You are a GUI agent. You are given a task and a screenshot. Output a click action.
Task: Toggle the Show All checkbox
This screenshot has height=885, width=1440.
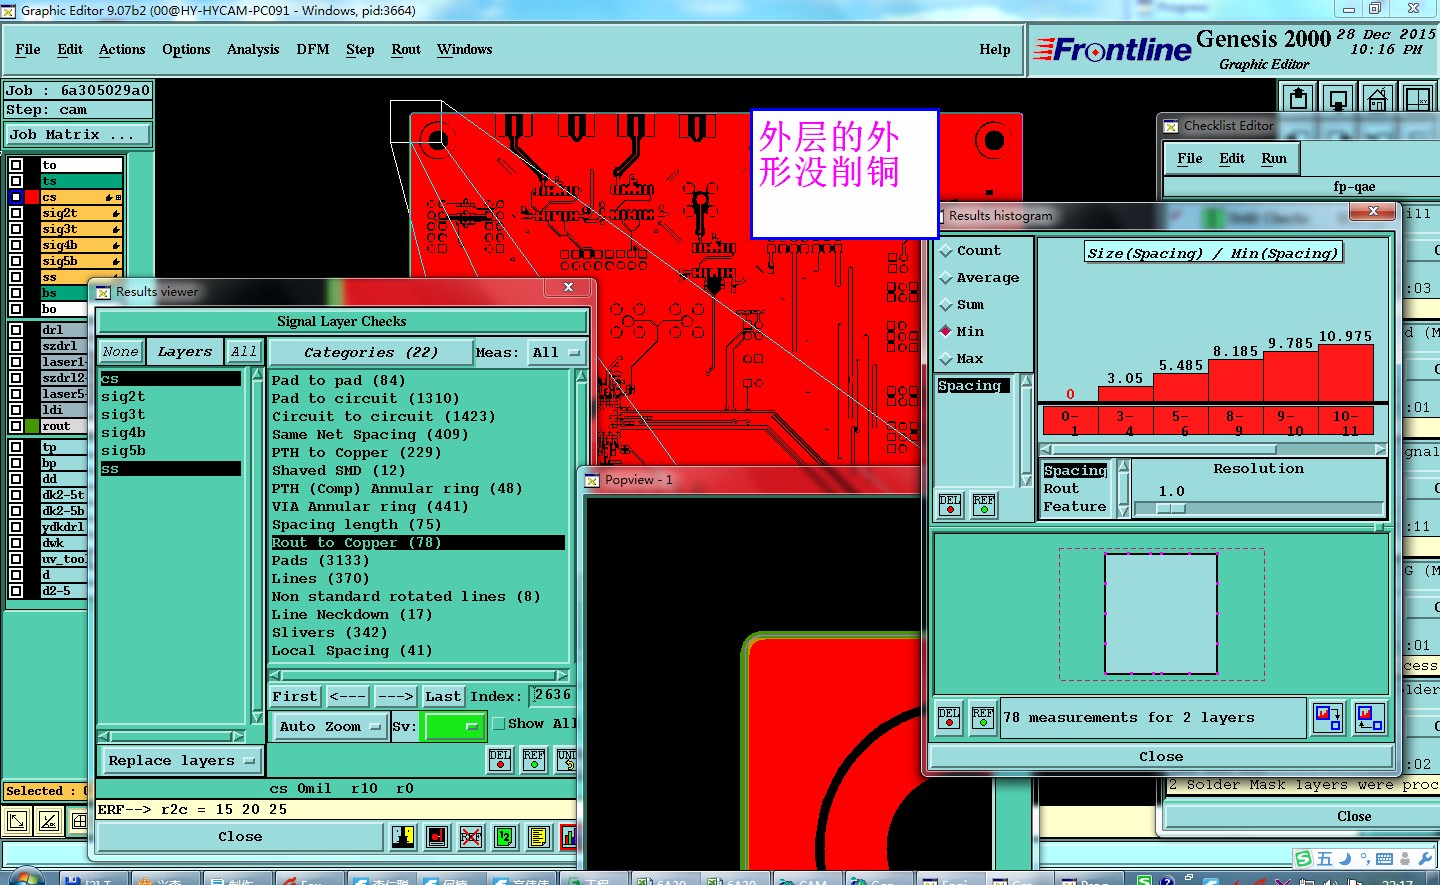tap(500, 724)
